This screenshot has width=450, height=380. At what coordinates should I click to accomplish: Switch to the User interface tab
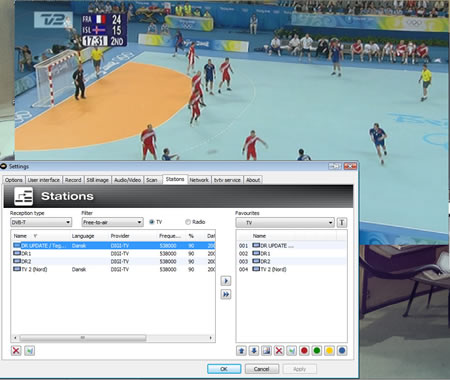point(44,180)
